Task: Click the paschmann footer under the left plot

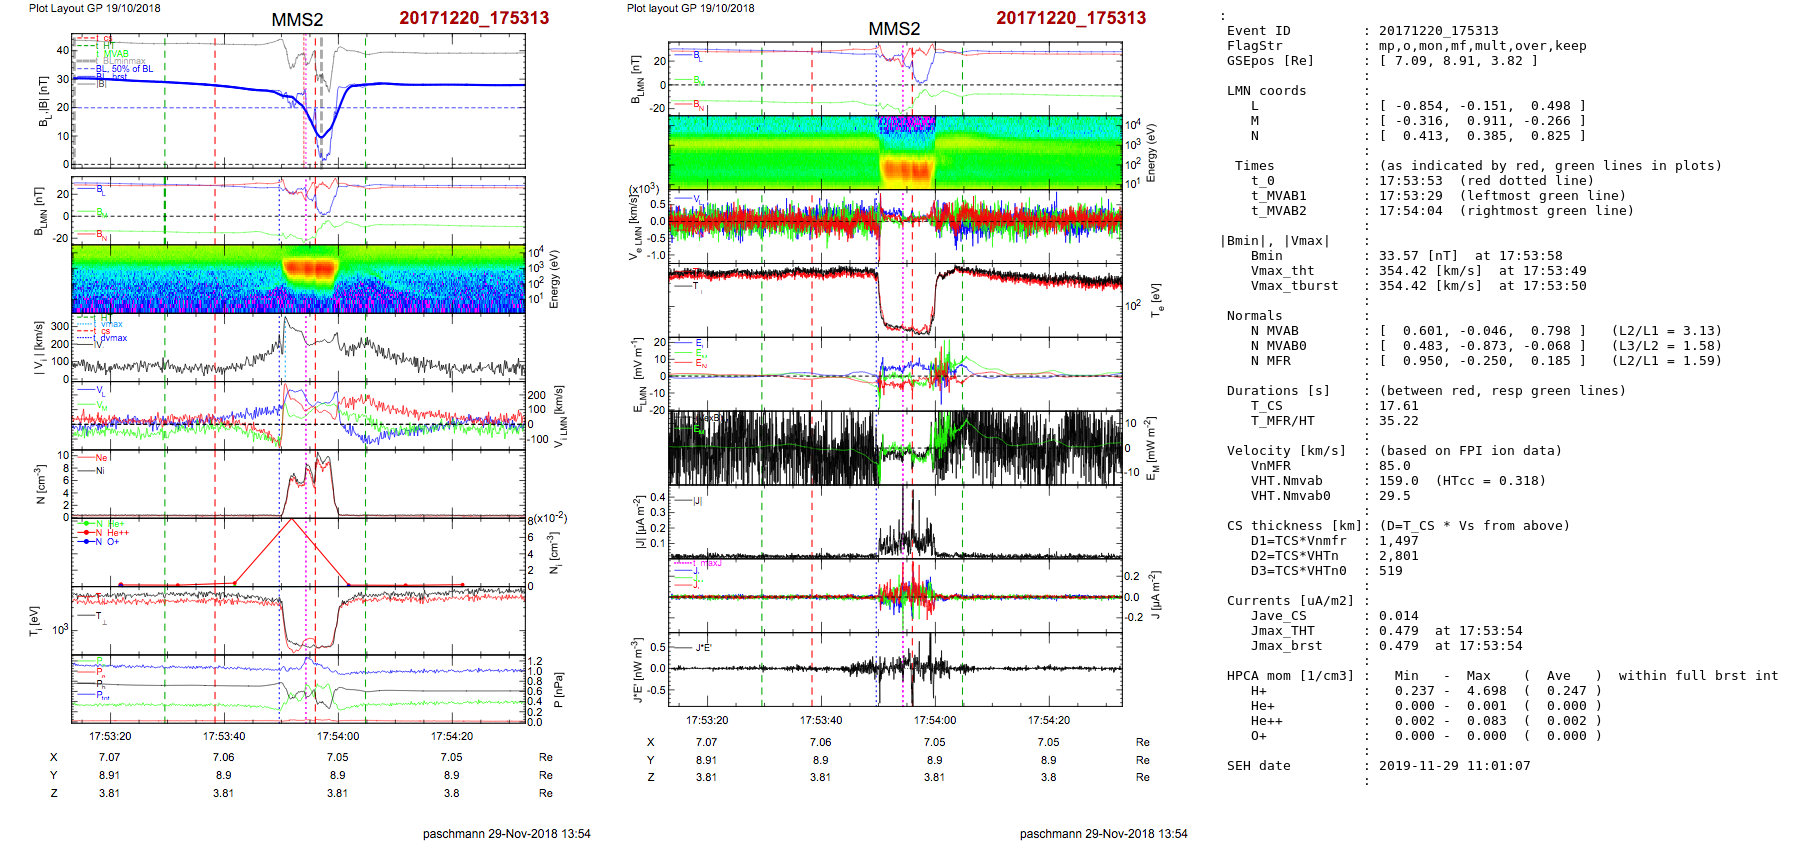Action: (x=506, y=833)
